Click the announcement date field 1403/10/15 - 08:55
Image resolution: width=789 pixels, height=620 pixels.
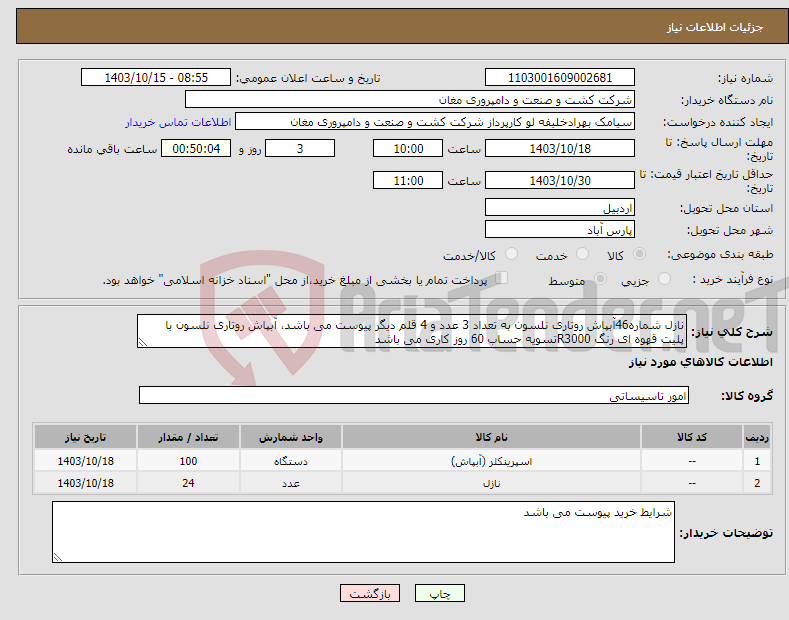click(156, 78)
